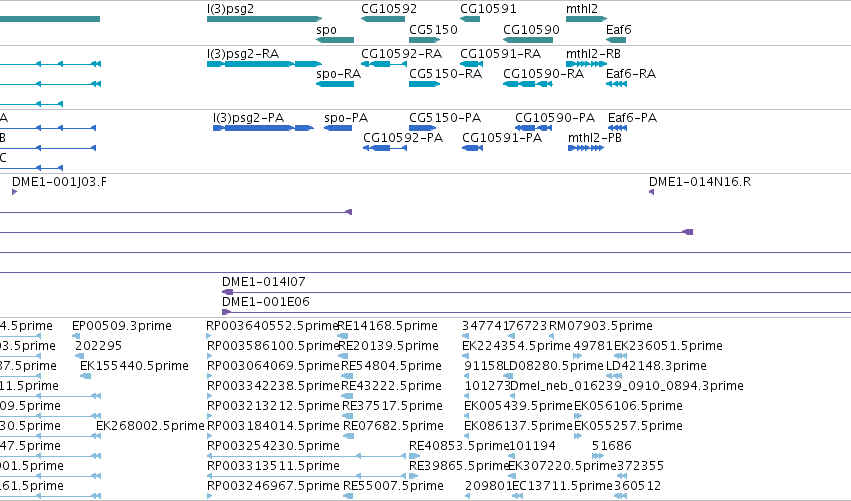851x501 pixels.
Task: Click transcript label mthl2-RB
Action: pos(593,54)
